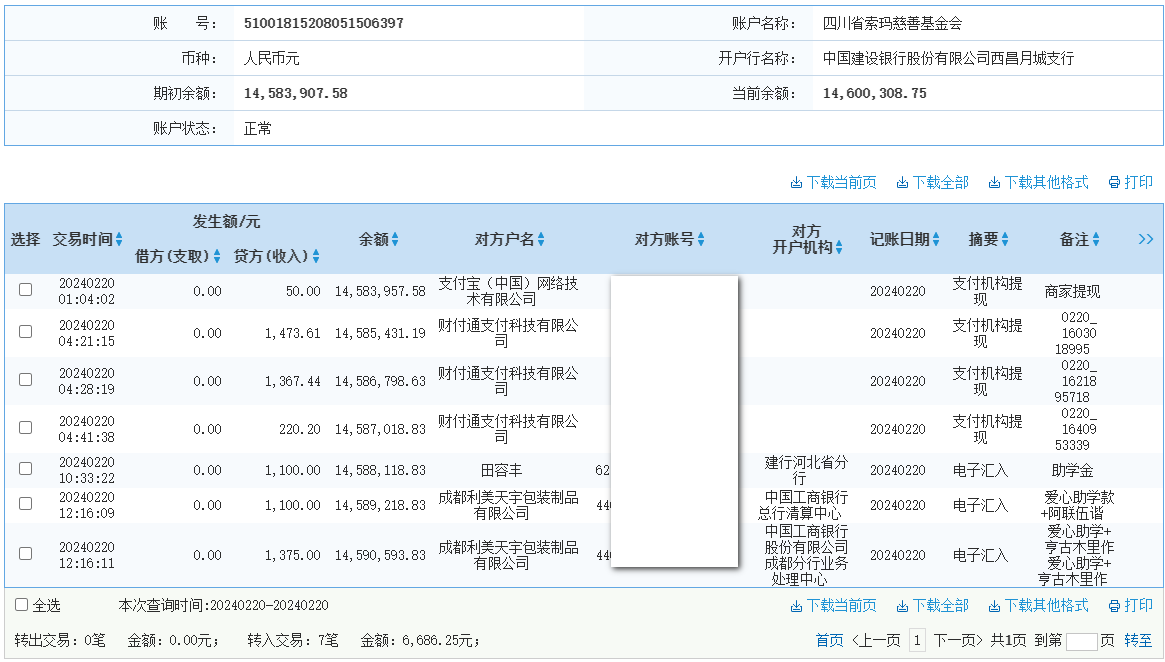This screenshot has width=1165, height=662.
Task: Select the account name 四川省索玛慈善基金会
Action: (892, 23)
